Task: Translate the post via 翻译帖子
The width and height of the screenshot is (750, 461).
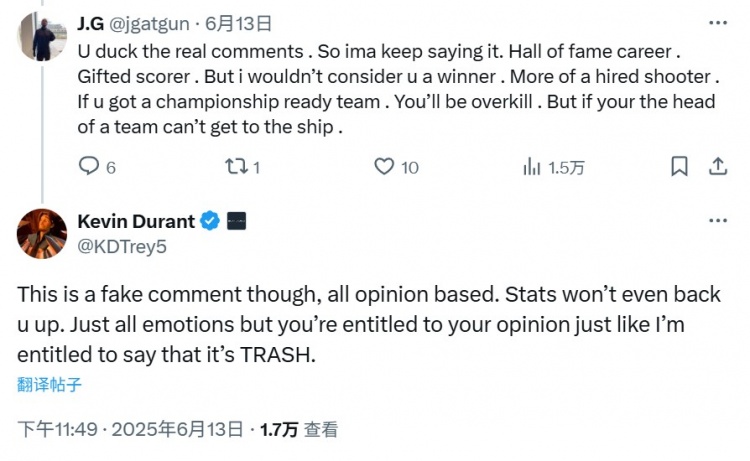Action: (49, 383)
